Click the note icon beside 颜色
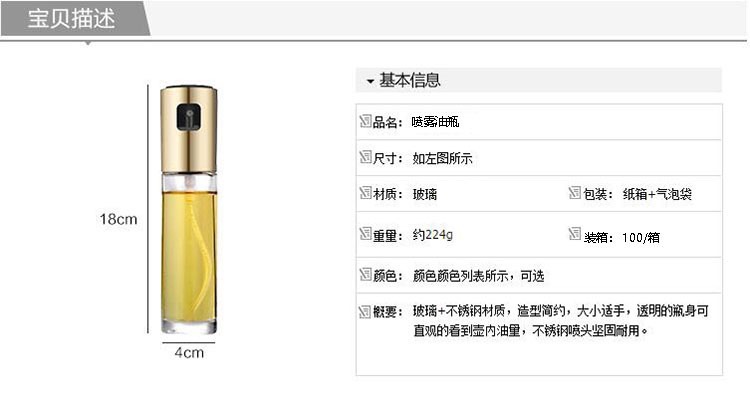Screen dimensions: 750x400 coord(365,275)
